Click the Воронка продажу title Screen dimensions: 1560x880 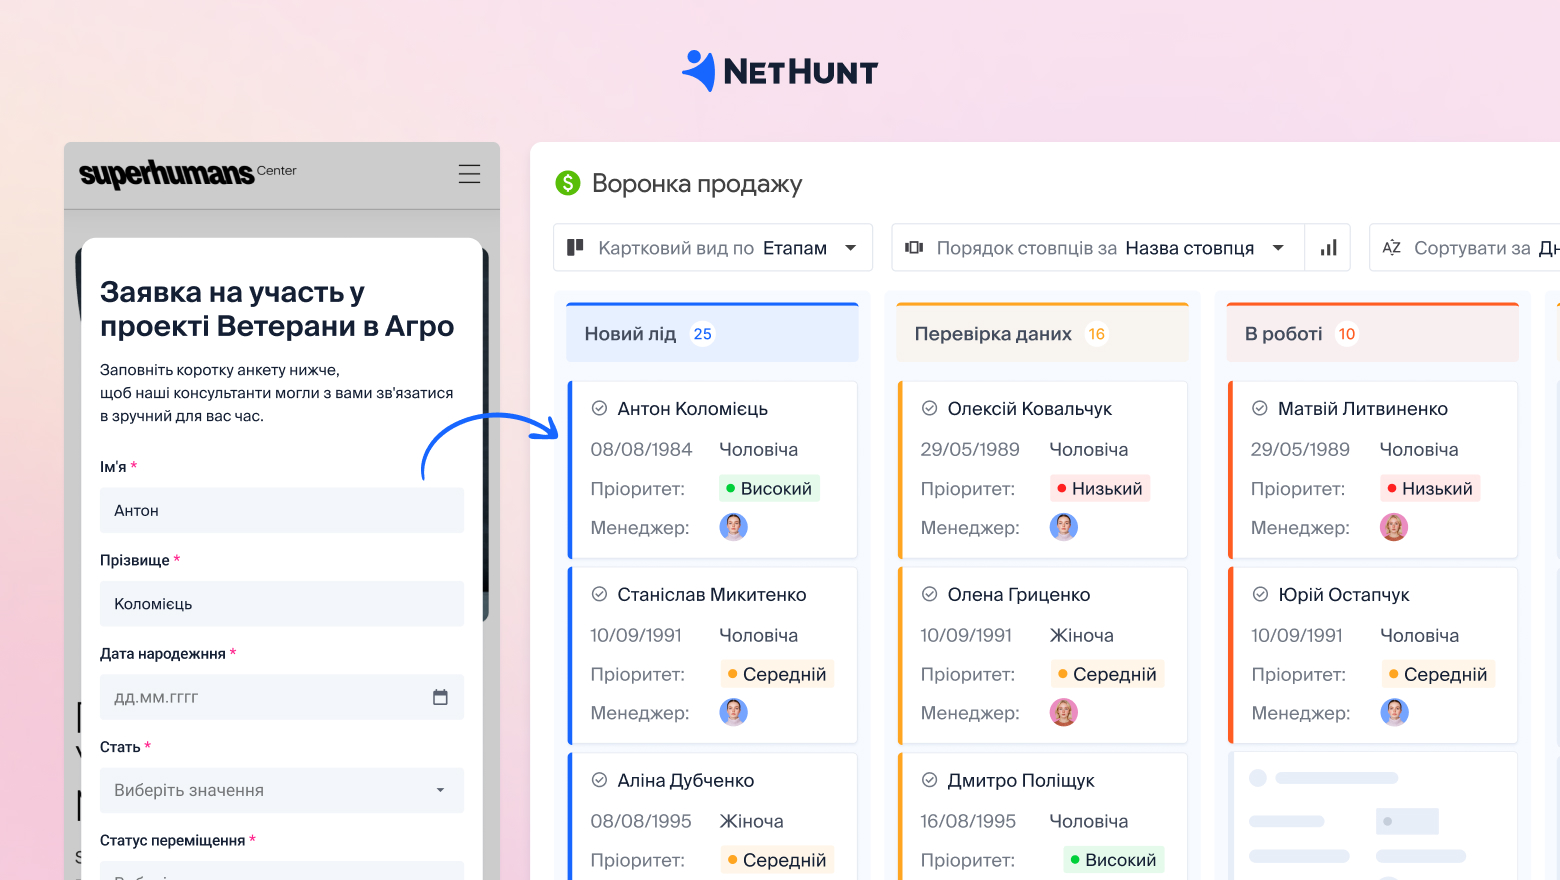(697, 184)
